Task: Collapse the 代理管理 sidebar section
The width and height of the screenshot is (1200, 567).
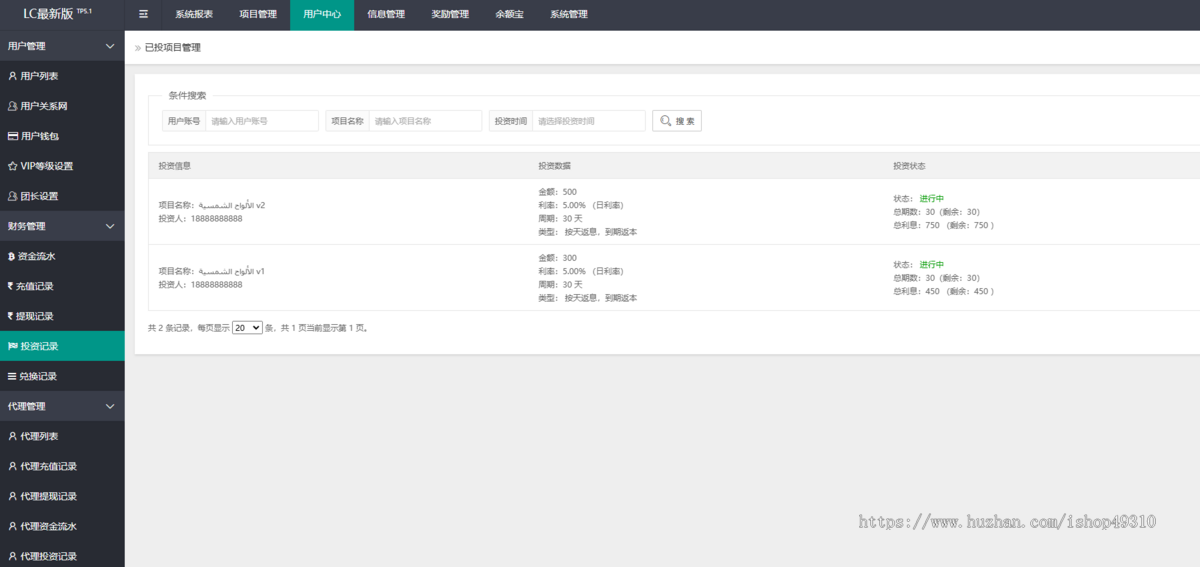Action: (x=110, y=406)
